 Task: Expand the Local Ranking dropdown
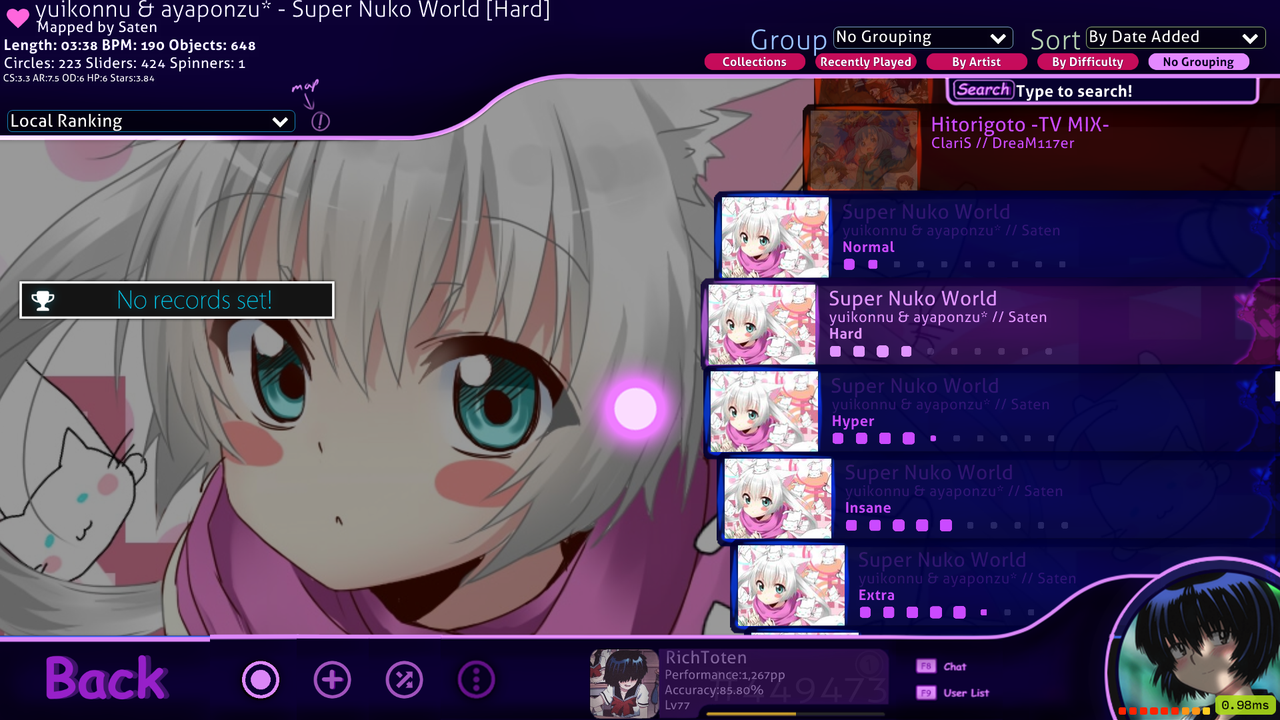pyautogui.click(x=151, y=121)
